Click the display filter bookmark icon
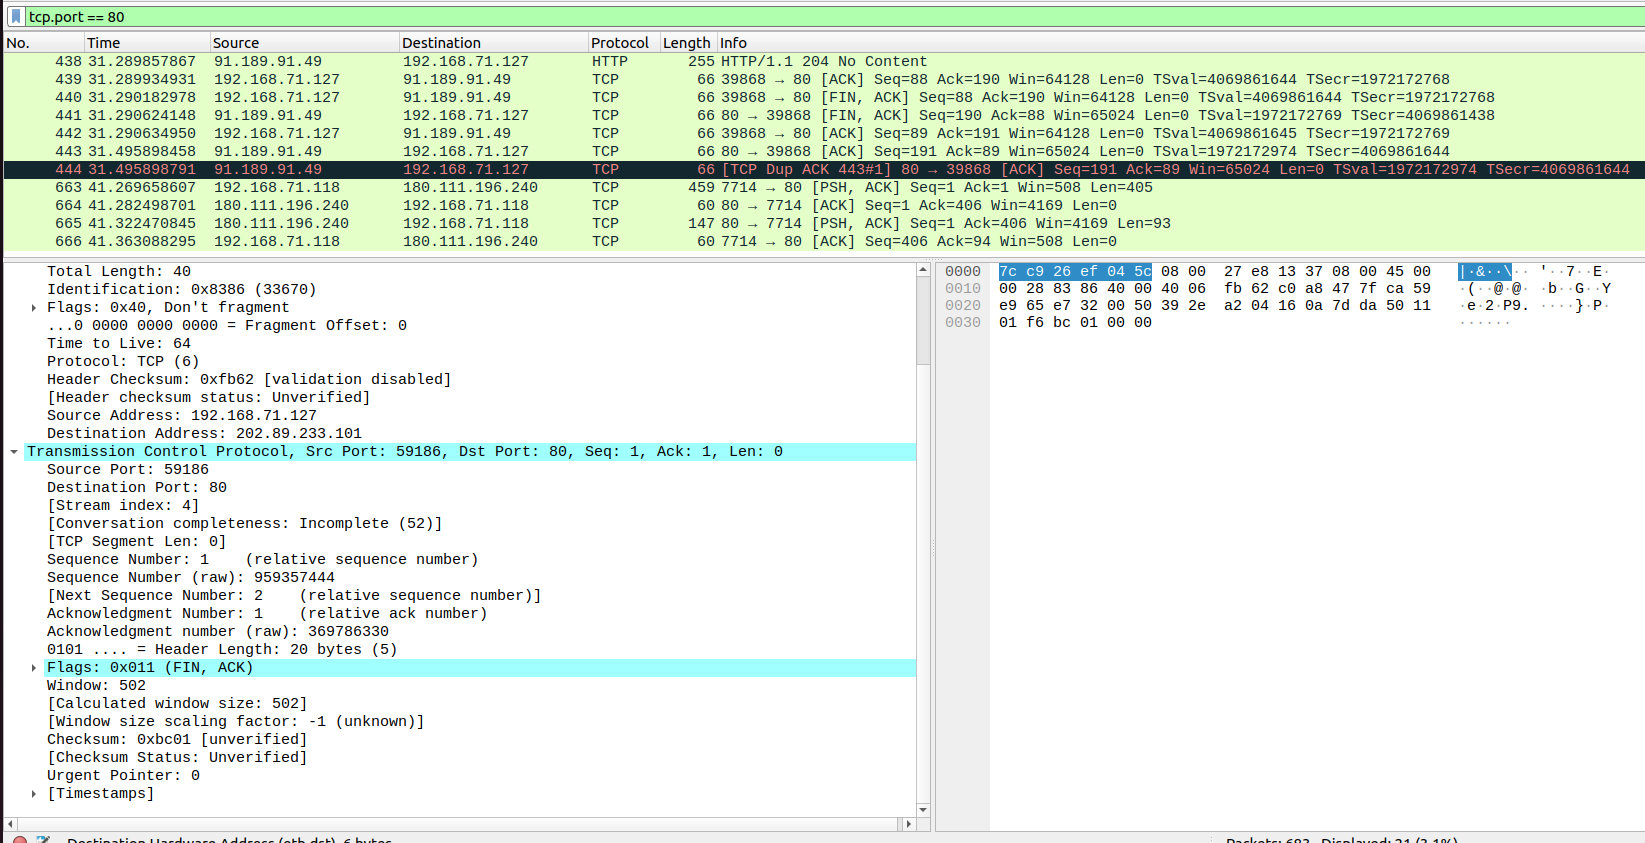Screen dimensions: 1645x843 click(x=15, y=16)
